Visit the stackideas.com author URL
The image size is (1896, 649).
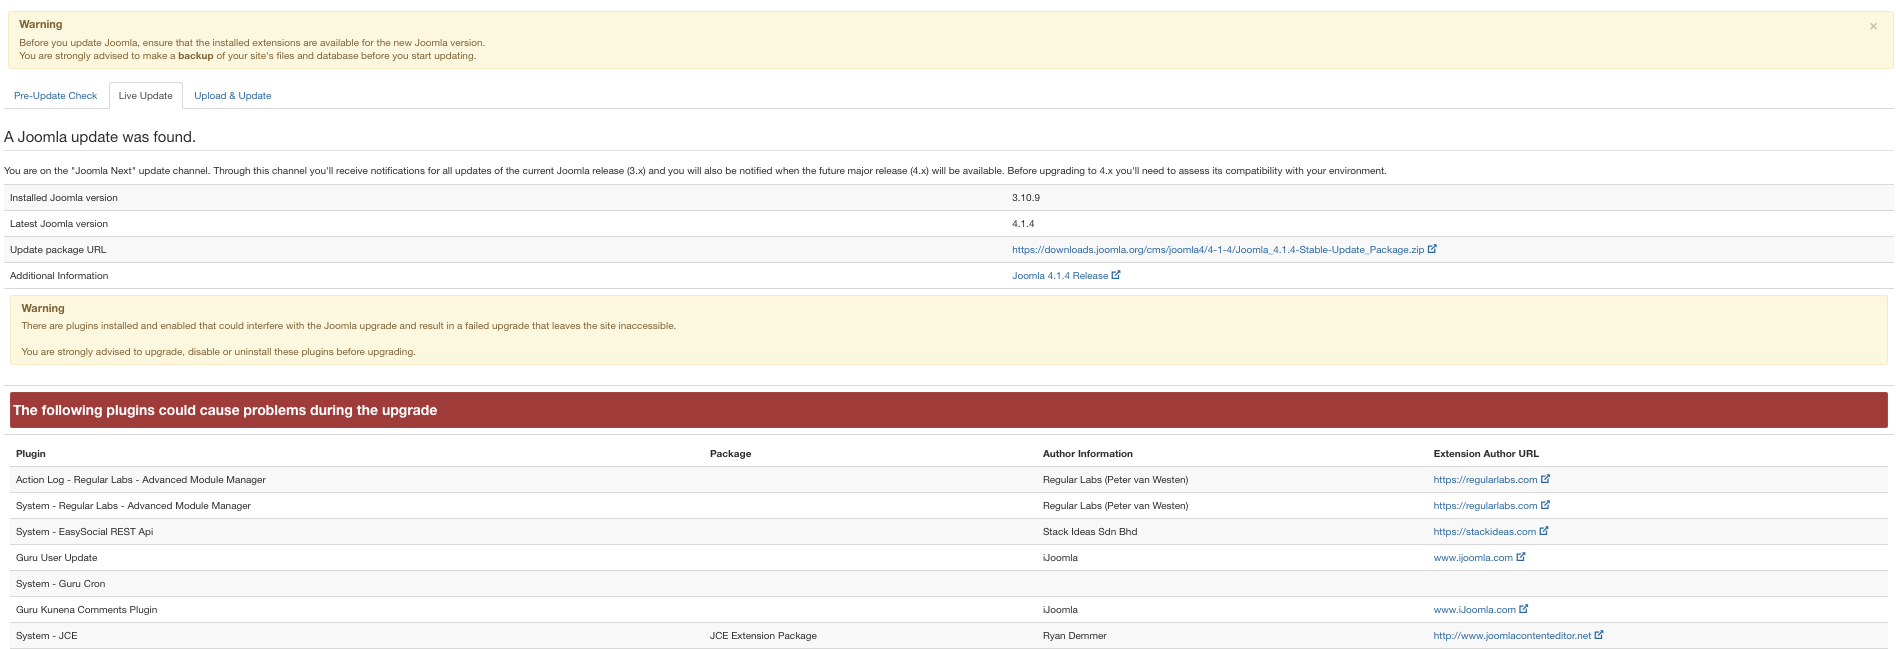(x=1484, y=532)
